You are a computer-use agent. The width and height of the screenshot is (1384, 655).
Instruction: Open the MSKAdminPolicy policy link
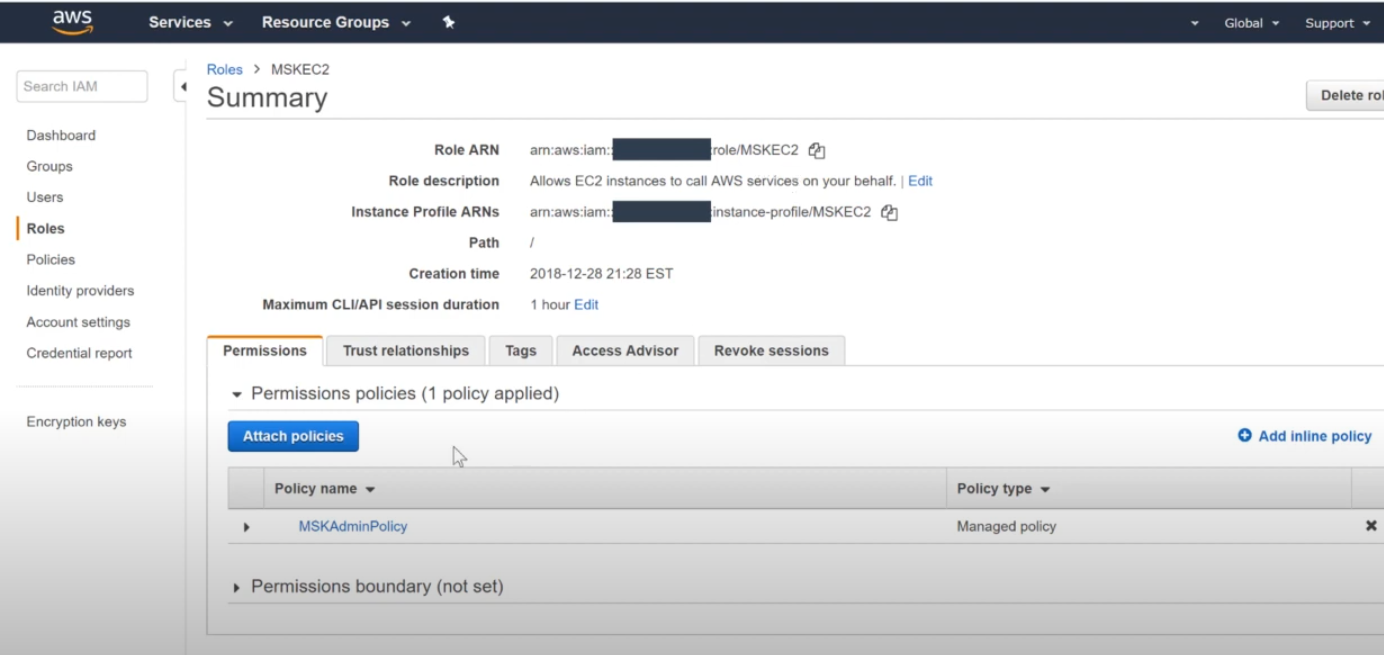353,526
